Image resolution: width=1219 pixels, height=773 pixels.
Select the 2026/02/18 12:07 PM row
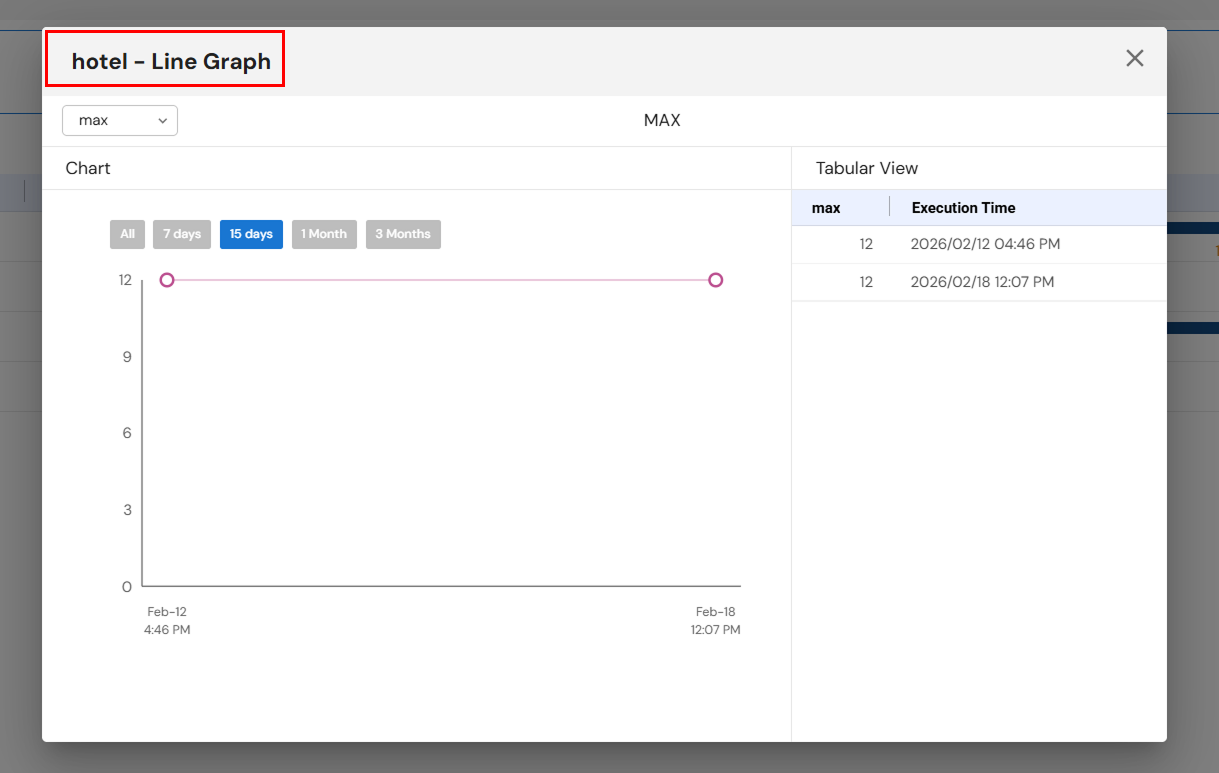pos(978,282)
